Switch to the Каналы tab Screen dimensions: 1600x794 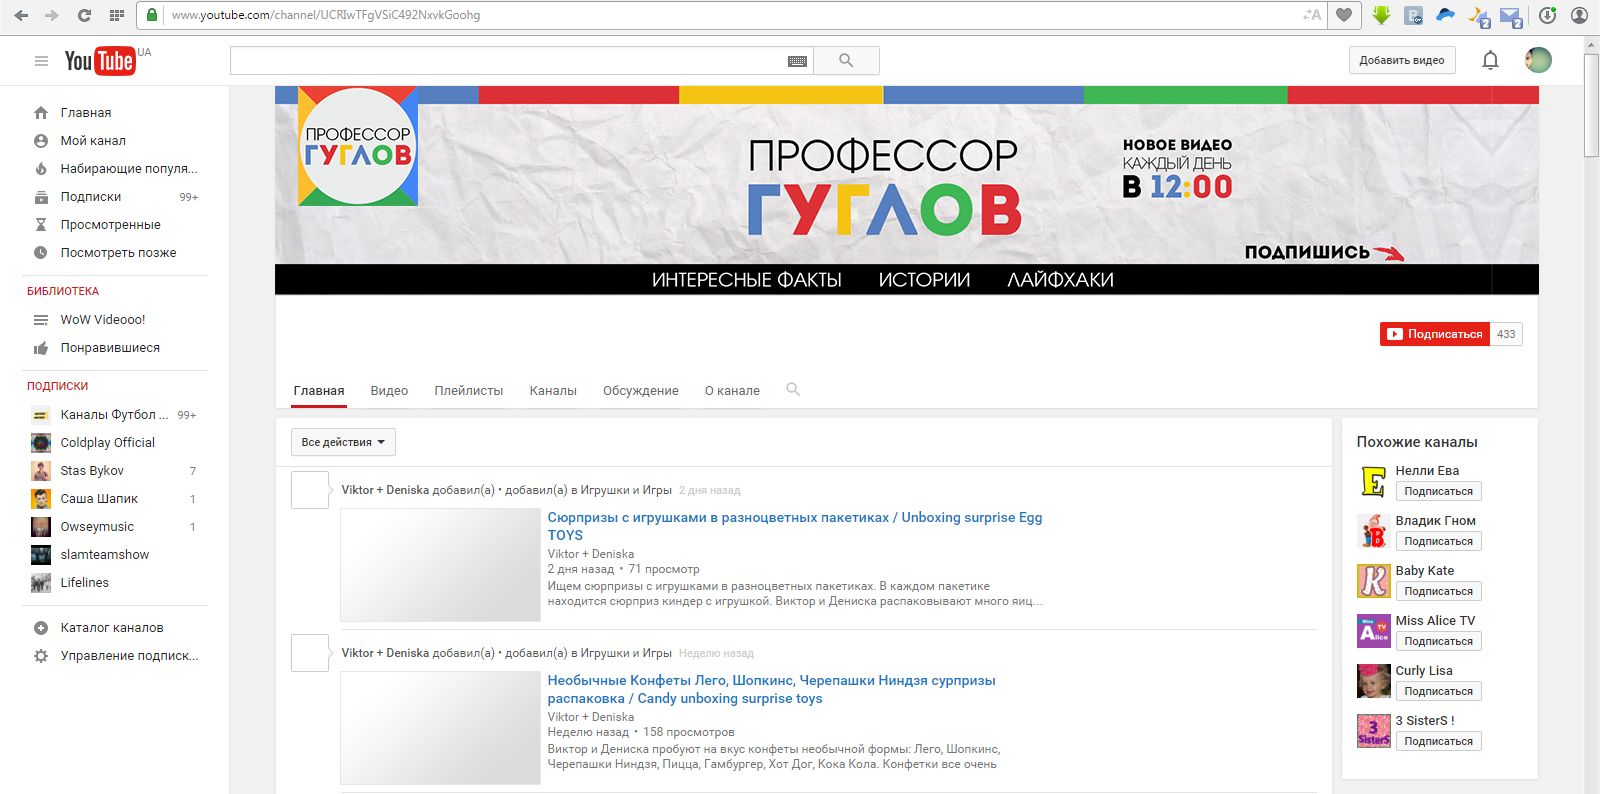tap(553, 391)
